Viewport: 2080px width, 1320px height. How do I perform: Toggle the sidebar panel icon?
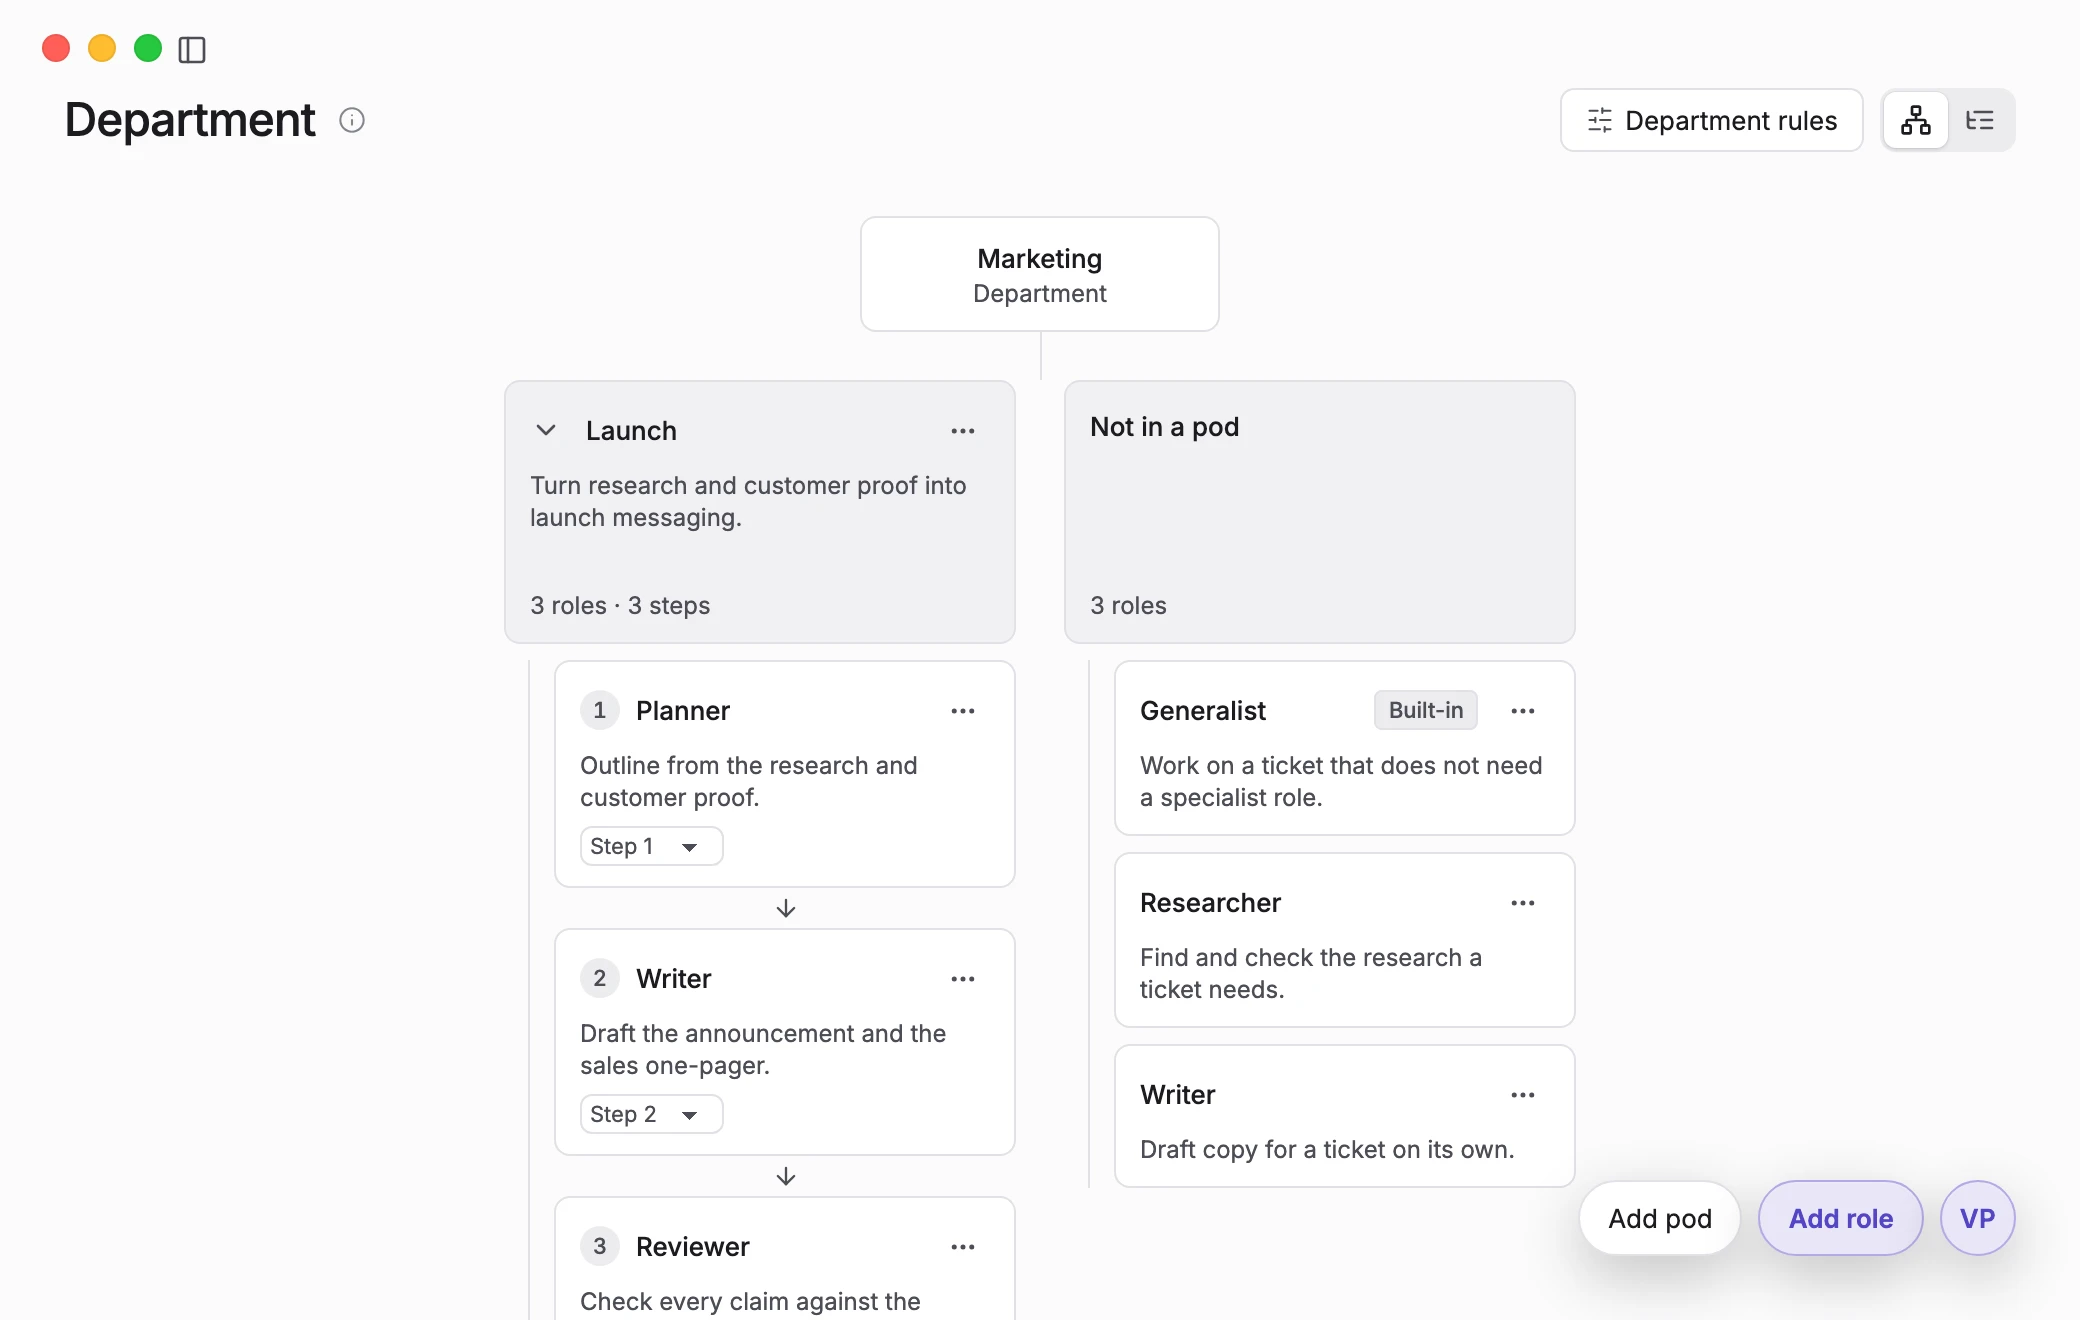[x=192, y=49]
